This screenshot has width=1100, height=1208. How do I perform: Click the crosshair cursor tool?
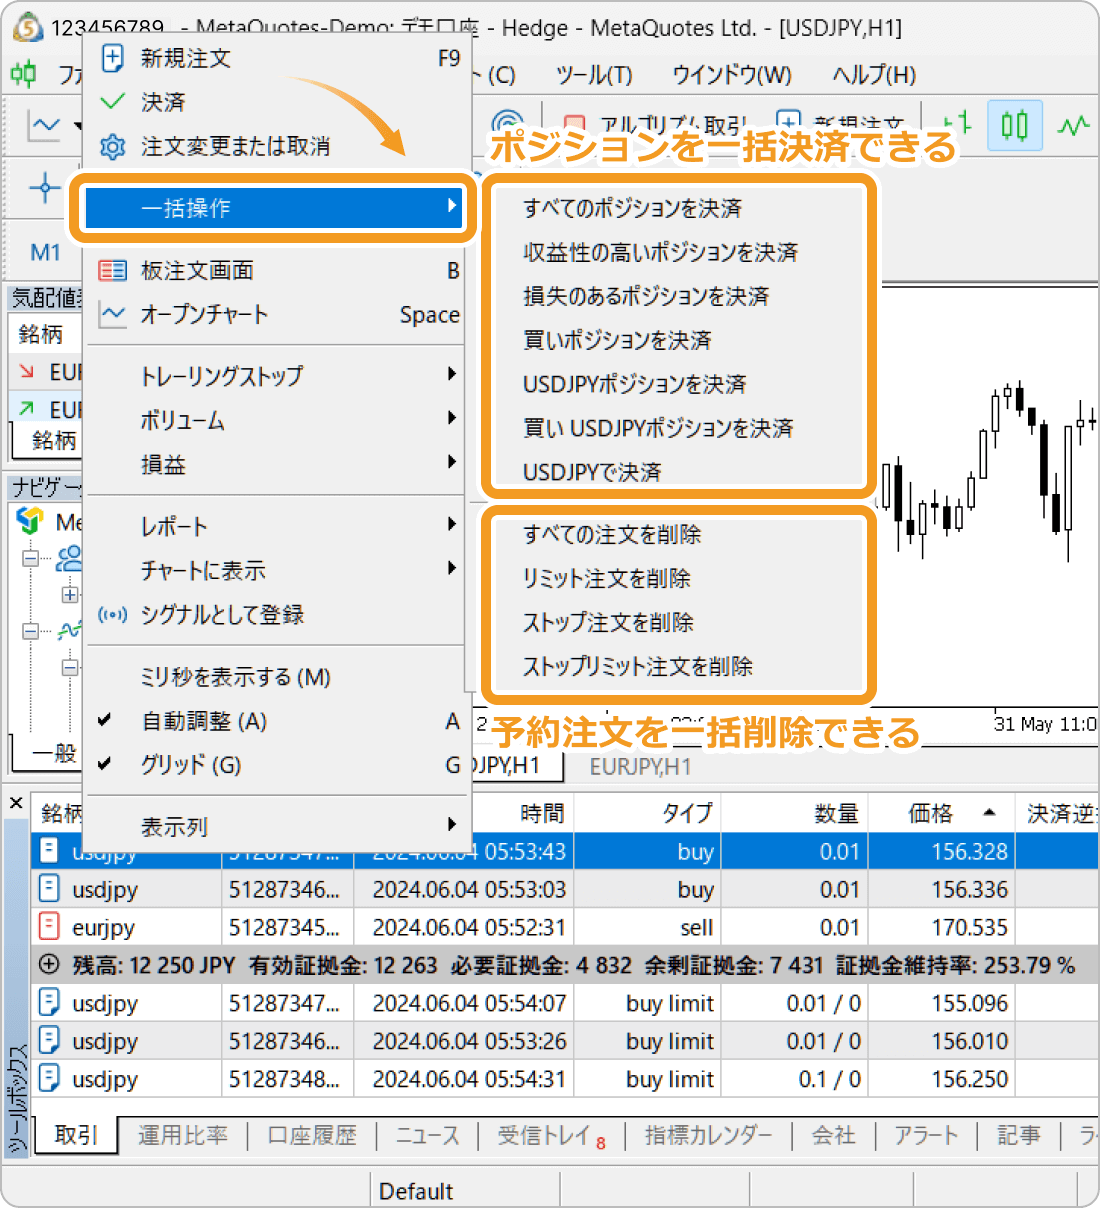pyautogui.click(x=45, y=188)
